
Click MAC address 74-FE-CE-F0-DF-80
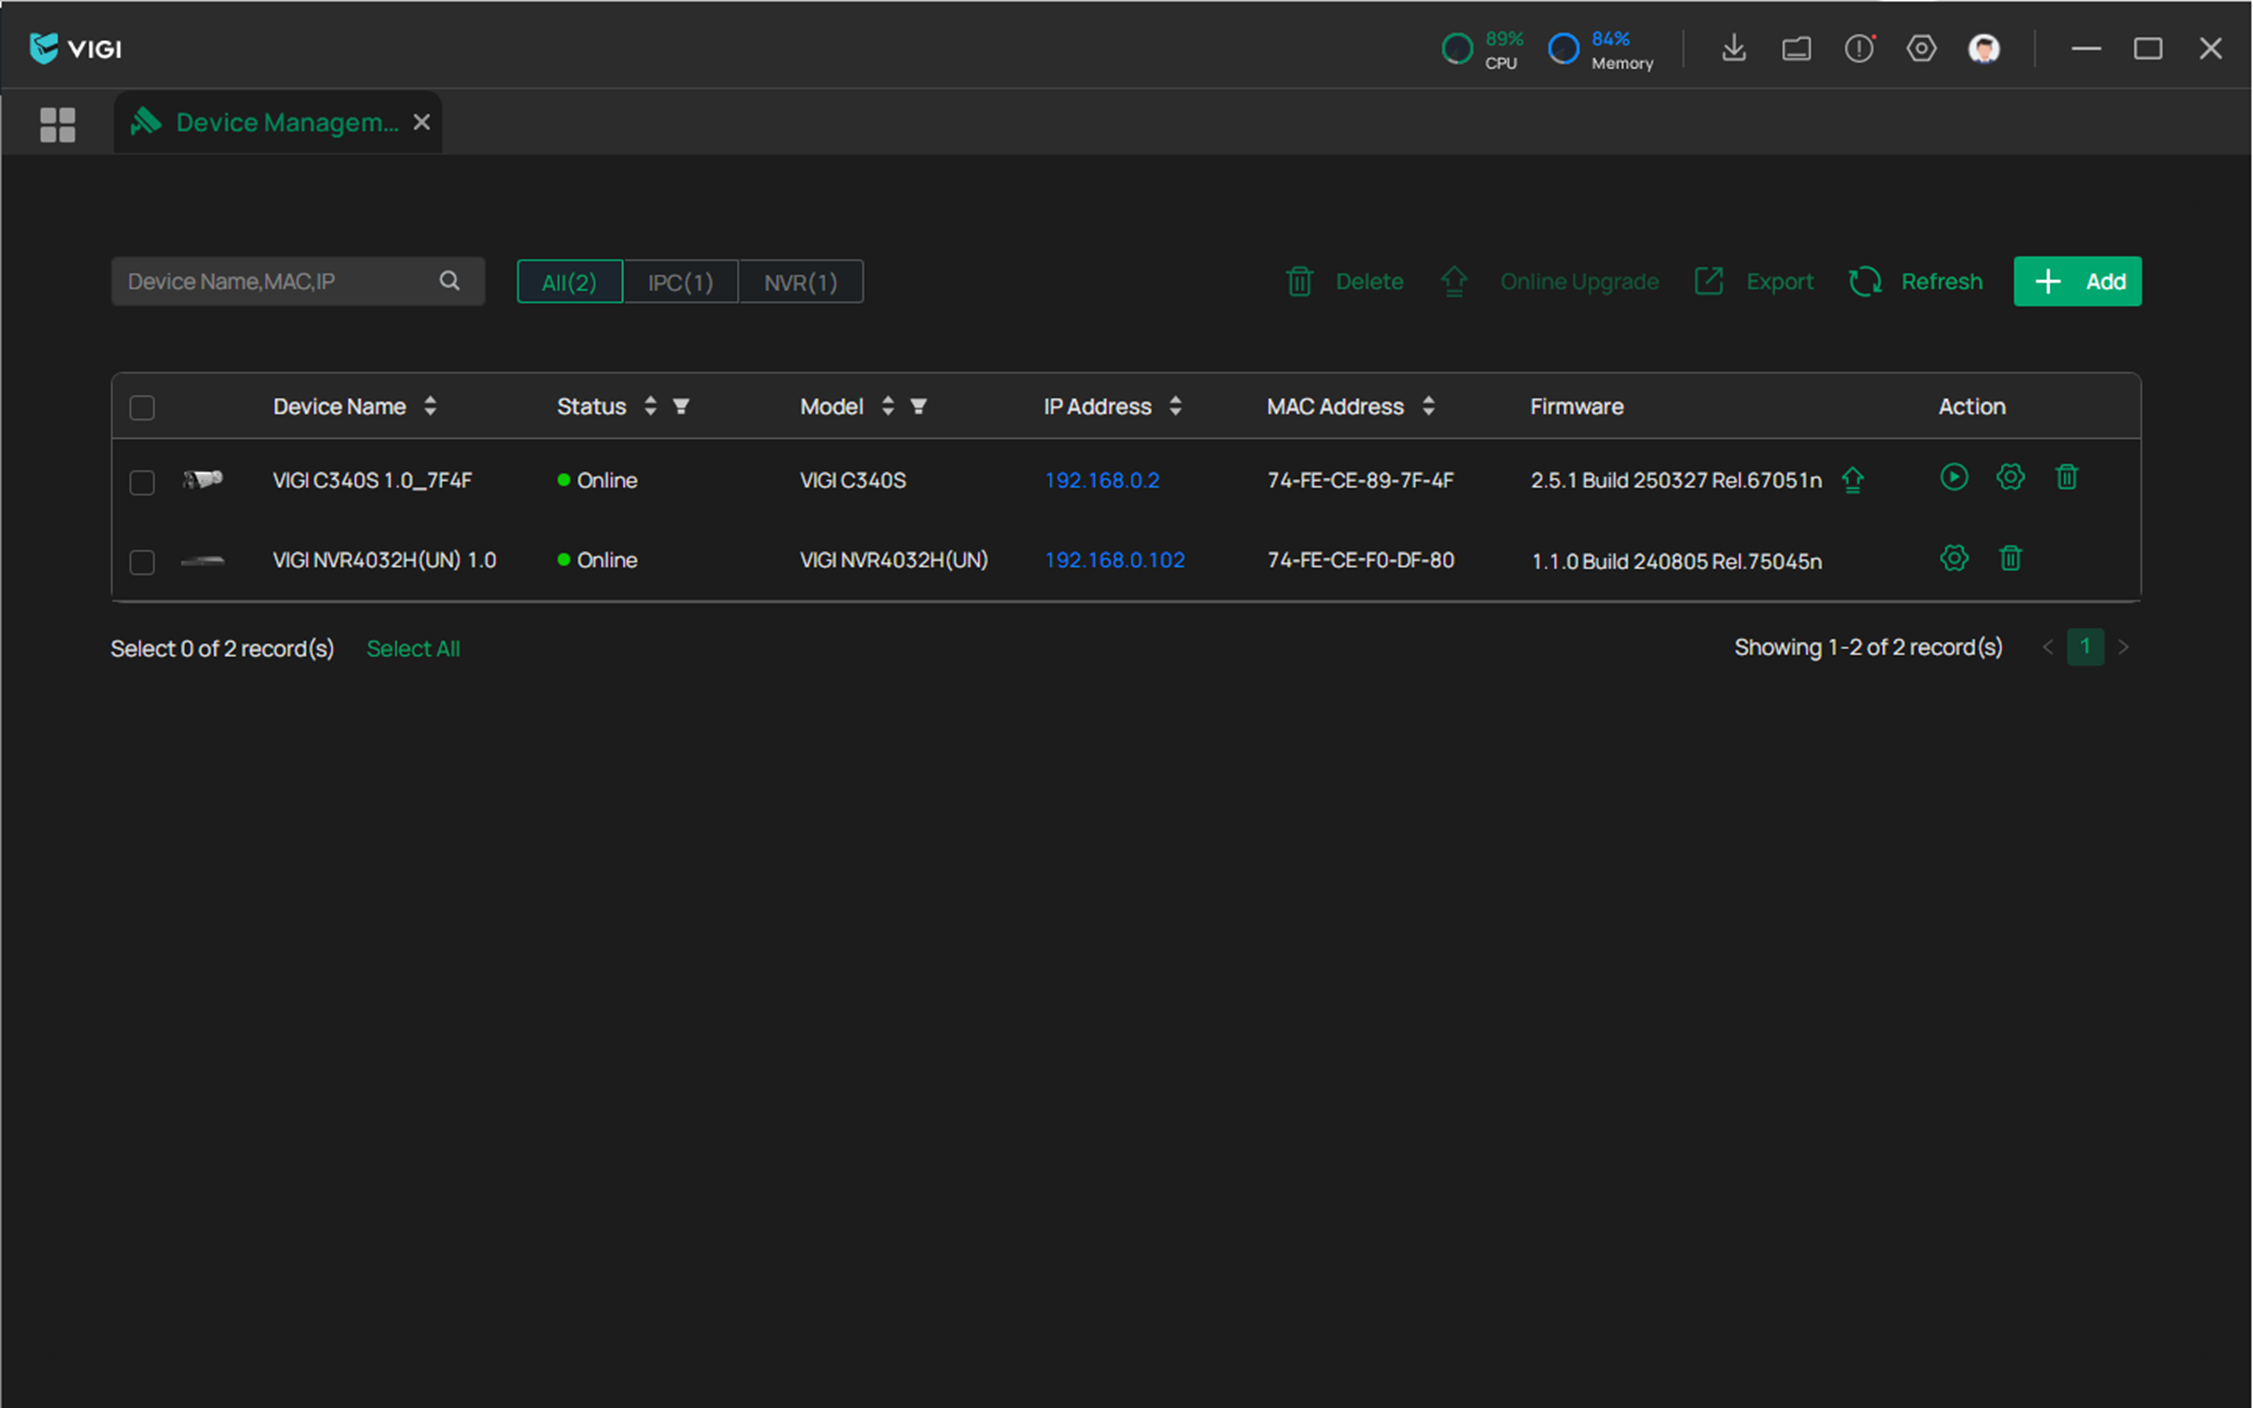[1360, 560]
